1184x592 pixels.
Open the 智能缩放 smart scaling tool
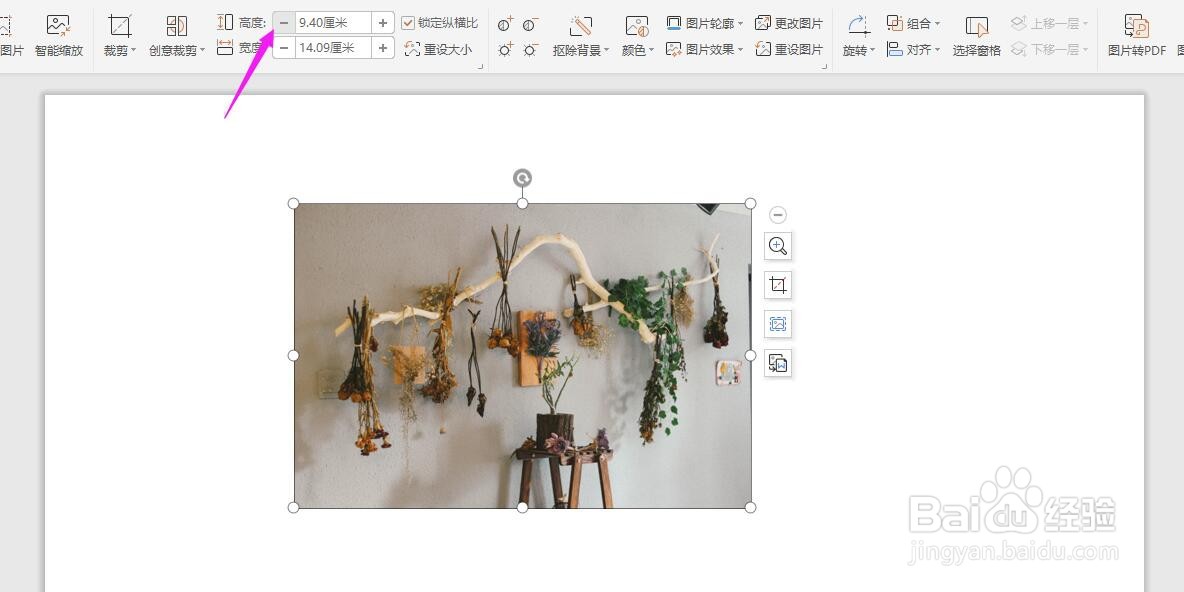click(x=59, y=36)
